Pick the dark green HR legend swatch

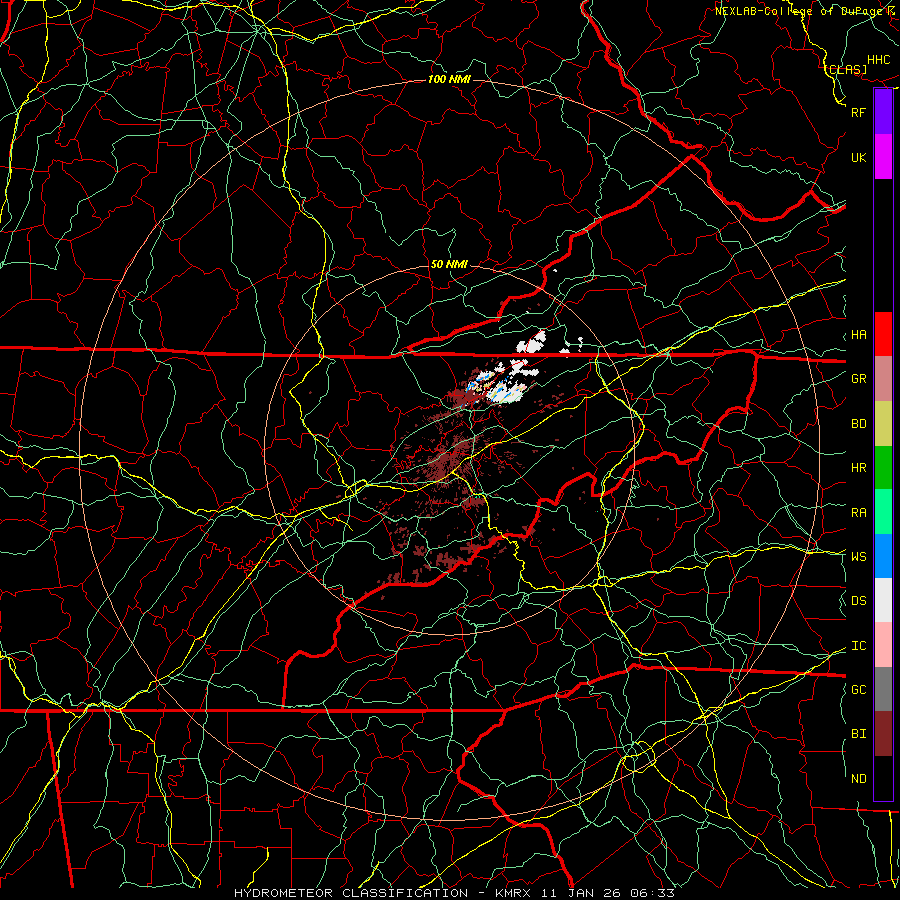click(x=883, y=468)
